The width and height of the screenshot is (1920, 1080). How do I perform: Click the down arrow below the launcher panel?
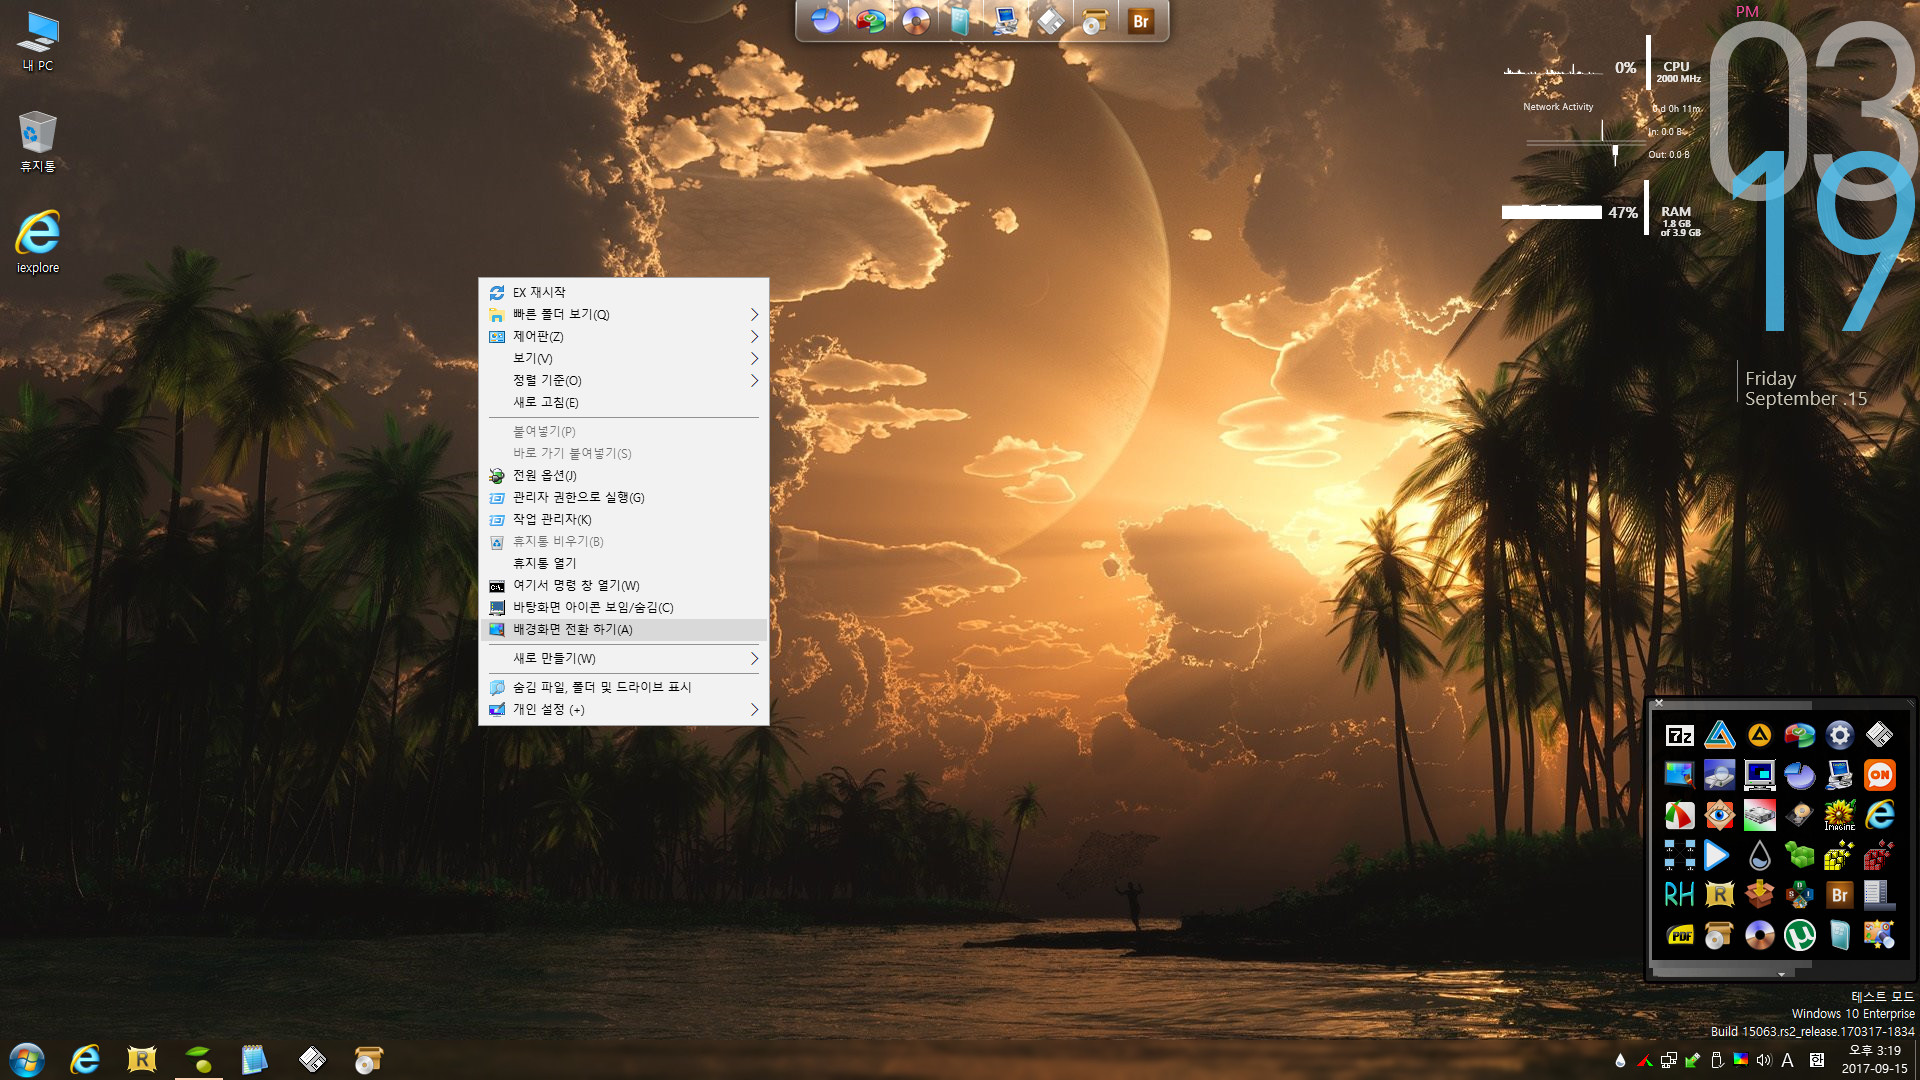(1781, 974)
